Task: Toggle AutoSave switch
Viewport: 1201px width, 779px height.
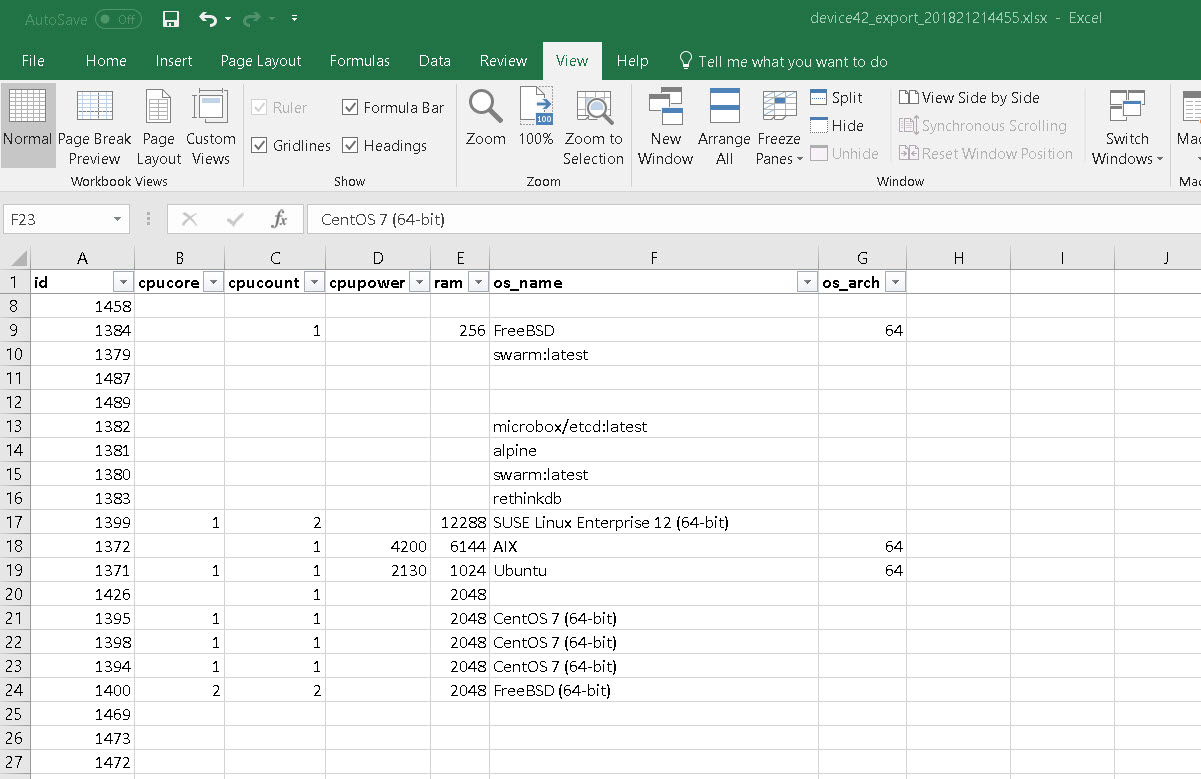Action: tap(117, 19)
